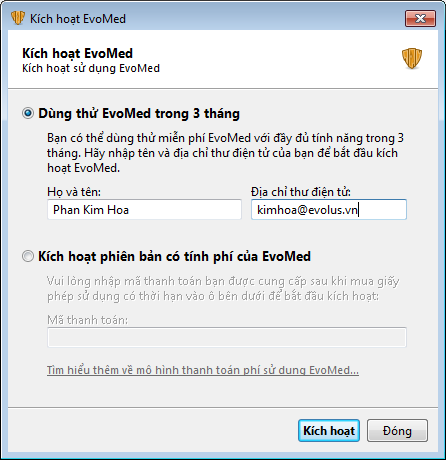
Task: Click the email address input field
Action: [329, 210]
